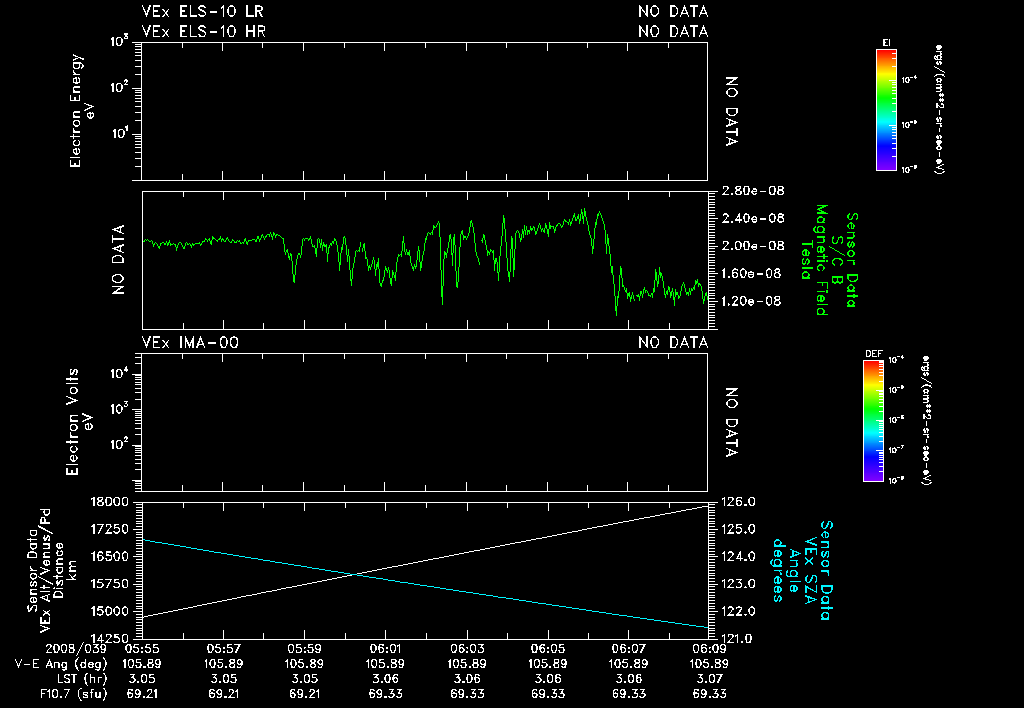The width and height of the screenshot is (1024, 708).
Task: Click 'NO DATA' beside the VEx IMA-00 title
Action: tap(673, 342)
